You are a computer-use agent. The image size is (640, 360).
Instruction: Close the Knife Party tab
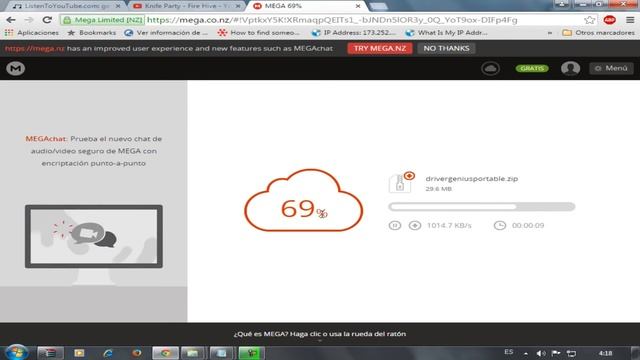(x=238, y=6)
